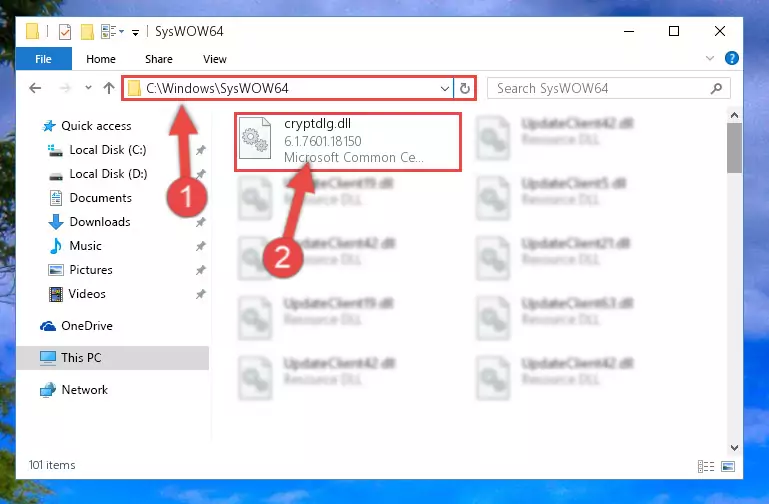This screenshot has width=769, height=504.
Task: Click the 101 items status text
Action: click(x=52, y=465)
